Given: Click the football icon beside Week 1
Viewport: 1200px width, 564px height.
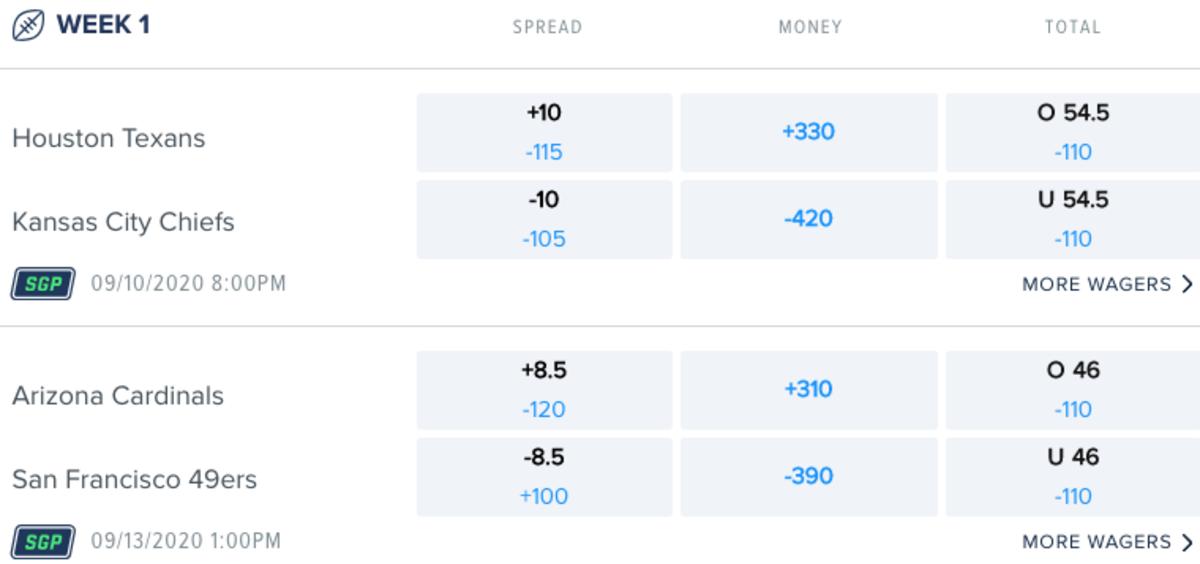Looking at the screenshot, I should point(28,25).
